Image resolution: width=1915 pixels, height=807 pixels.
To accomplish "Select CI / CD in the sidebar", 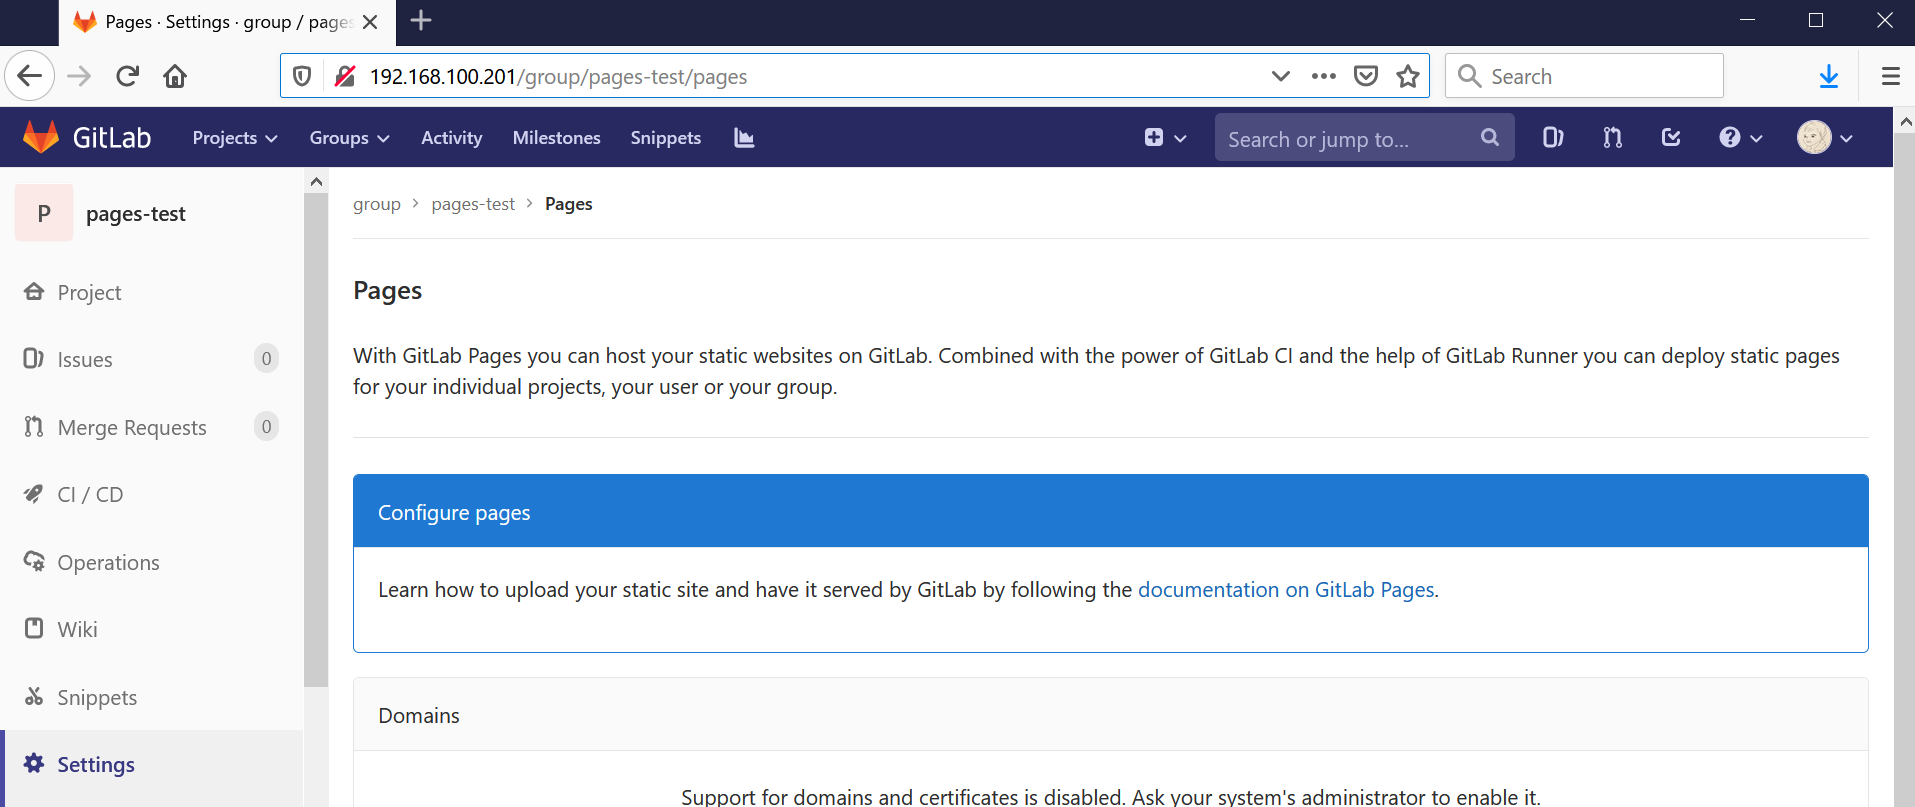I will click(152, 494).
